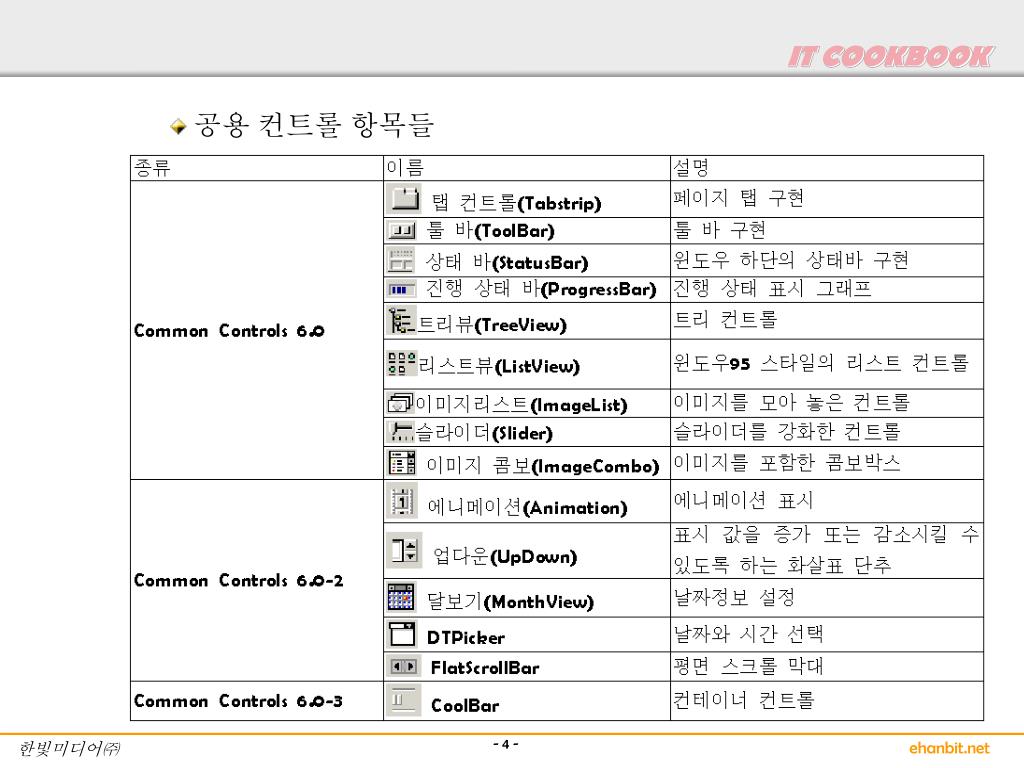Click the CoolBar name text

click(x=465, y=705)
